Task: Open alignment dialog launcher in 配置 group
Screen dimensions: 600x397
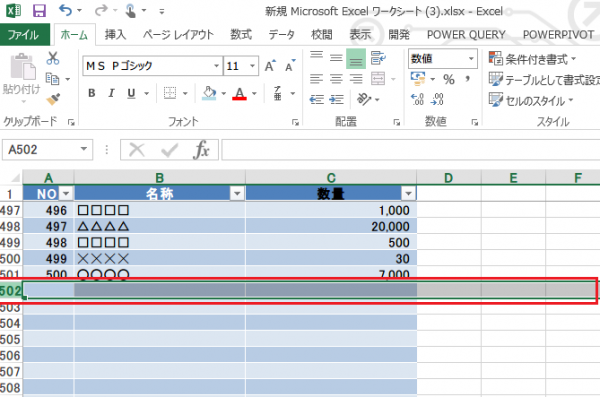Action: pos(397,122)
